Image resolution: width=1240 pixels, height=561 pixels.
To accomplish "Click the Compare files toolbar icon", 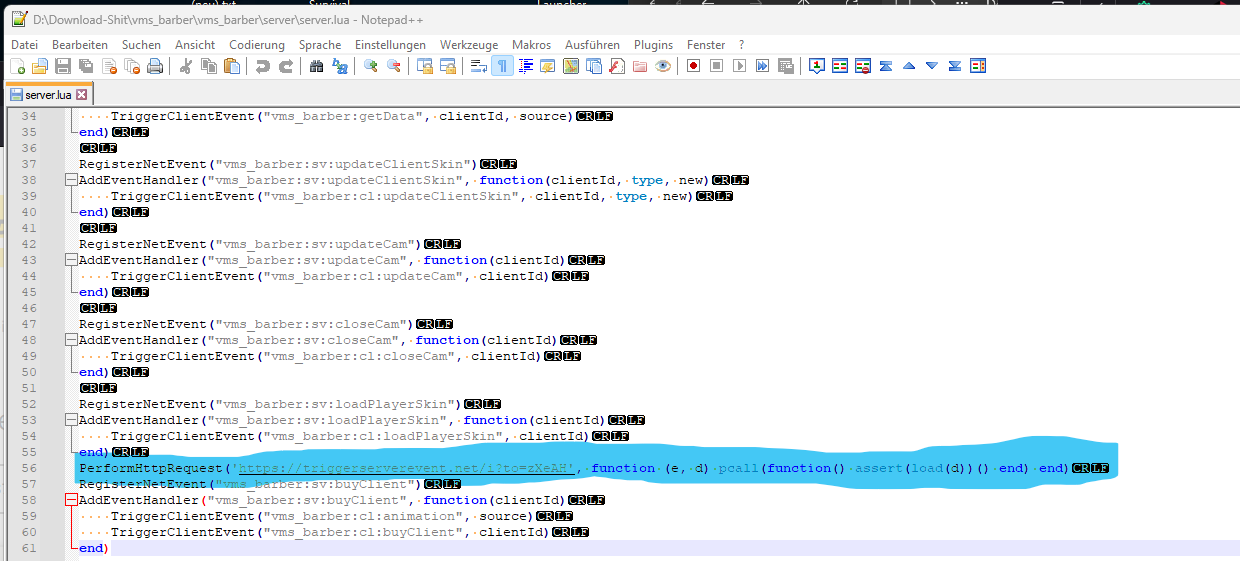I will [840, 66].
